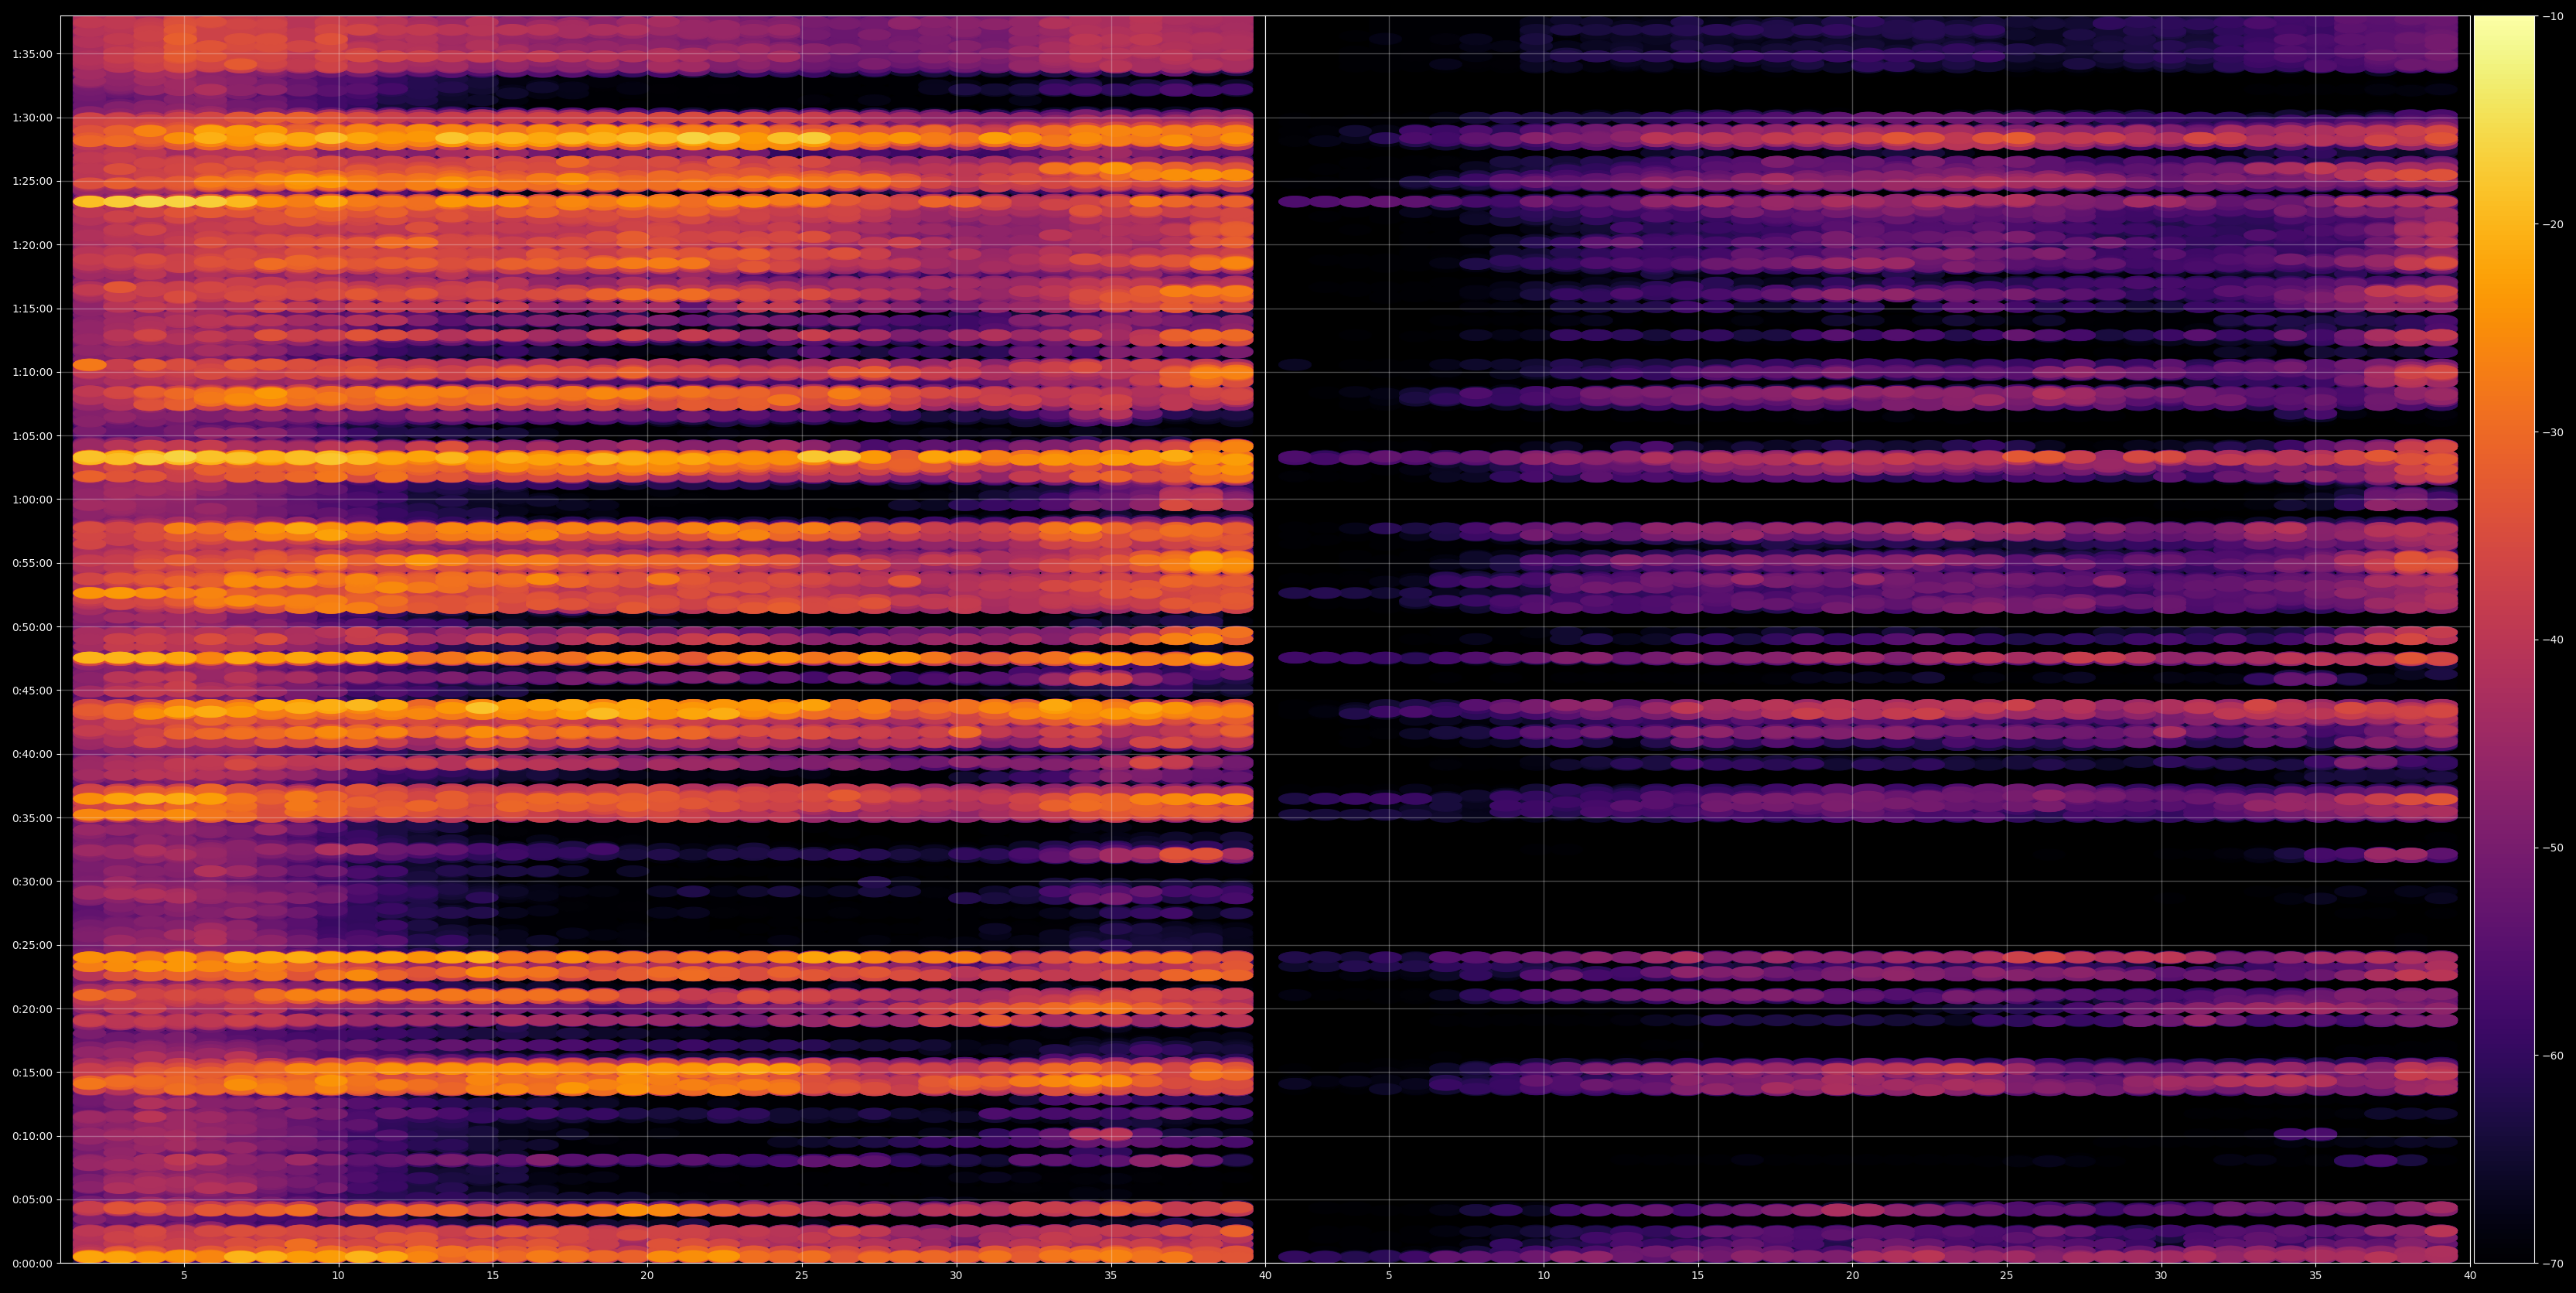Choose x-axis label 40 ending the left heatmap
Viewport: 2576px width, 1293px height.
1265,1276
